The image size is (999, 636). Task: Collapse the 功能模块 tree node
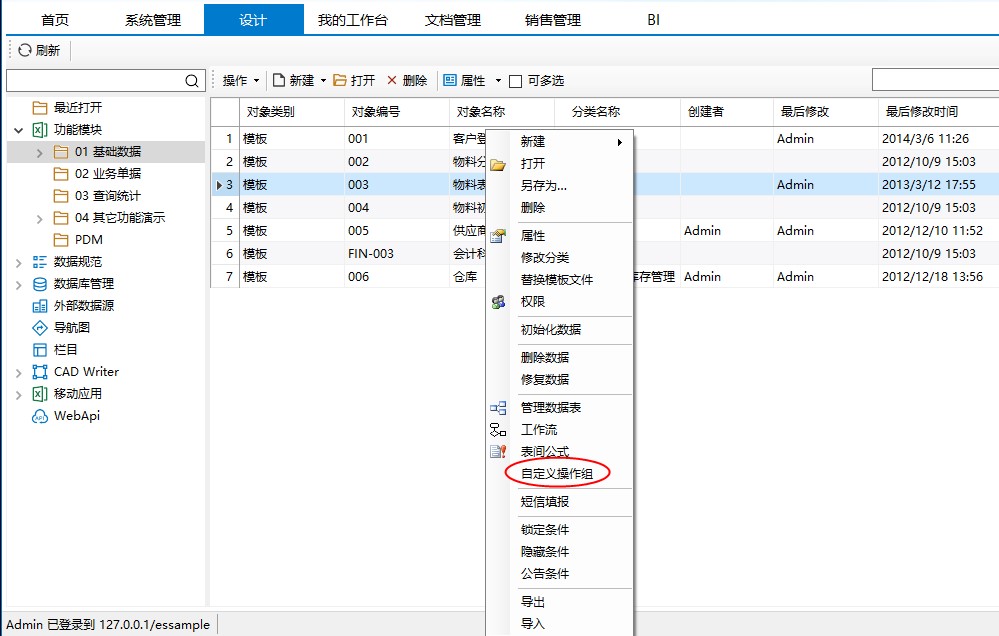coord(19,130)
